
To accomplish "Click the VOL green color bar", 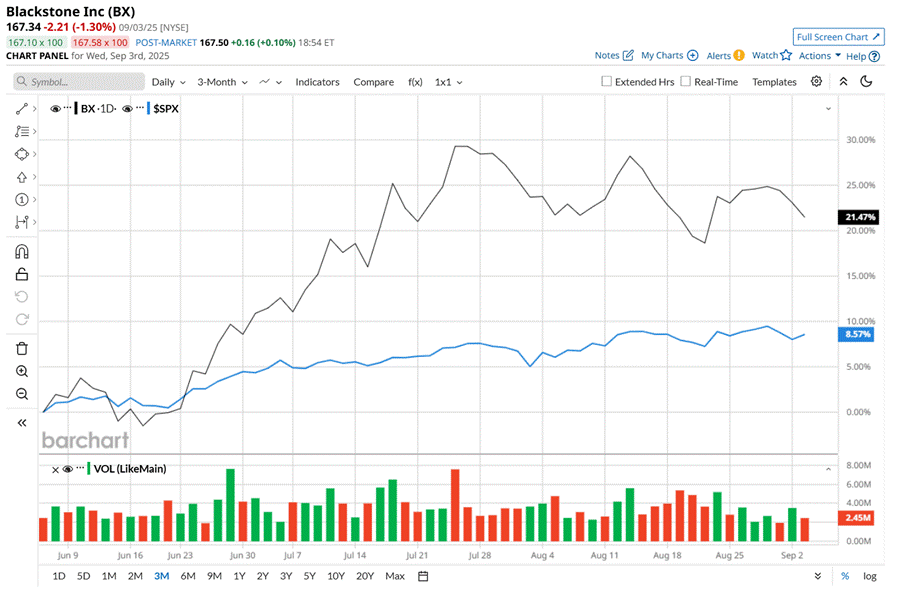I will pos(88,469).
